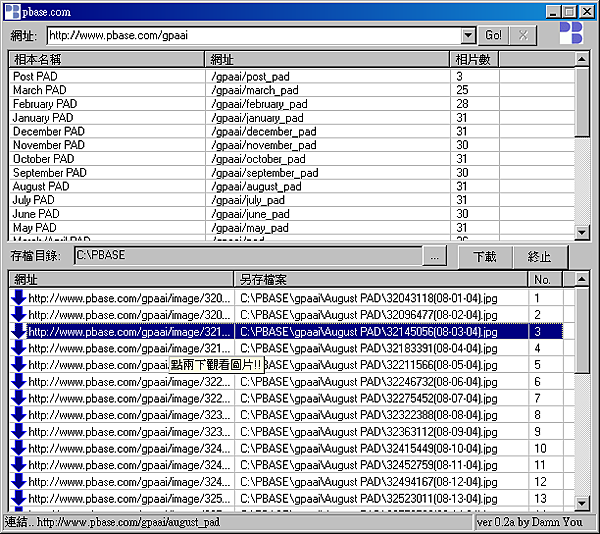Screen dimensions: 600x534
Task: Click download list scrollbar up arrow
Action: [582, 279]
